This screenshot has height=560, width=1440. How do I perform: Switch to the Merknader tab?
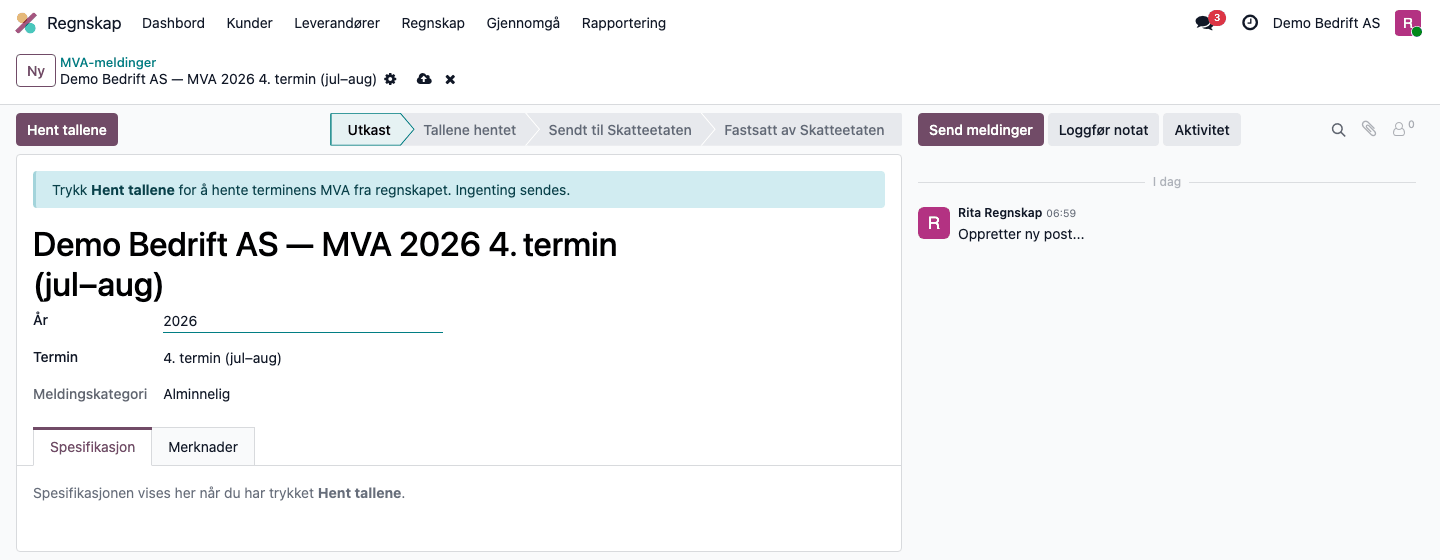pos(203,447)
